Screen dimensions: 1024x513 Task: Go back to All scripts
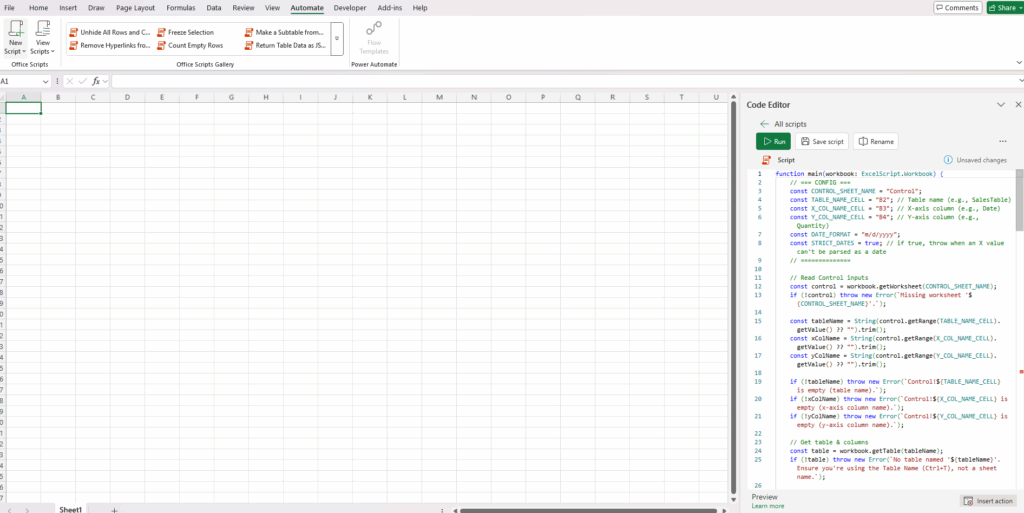tap(765, 124)
